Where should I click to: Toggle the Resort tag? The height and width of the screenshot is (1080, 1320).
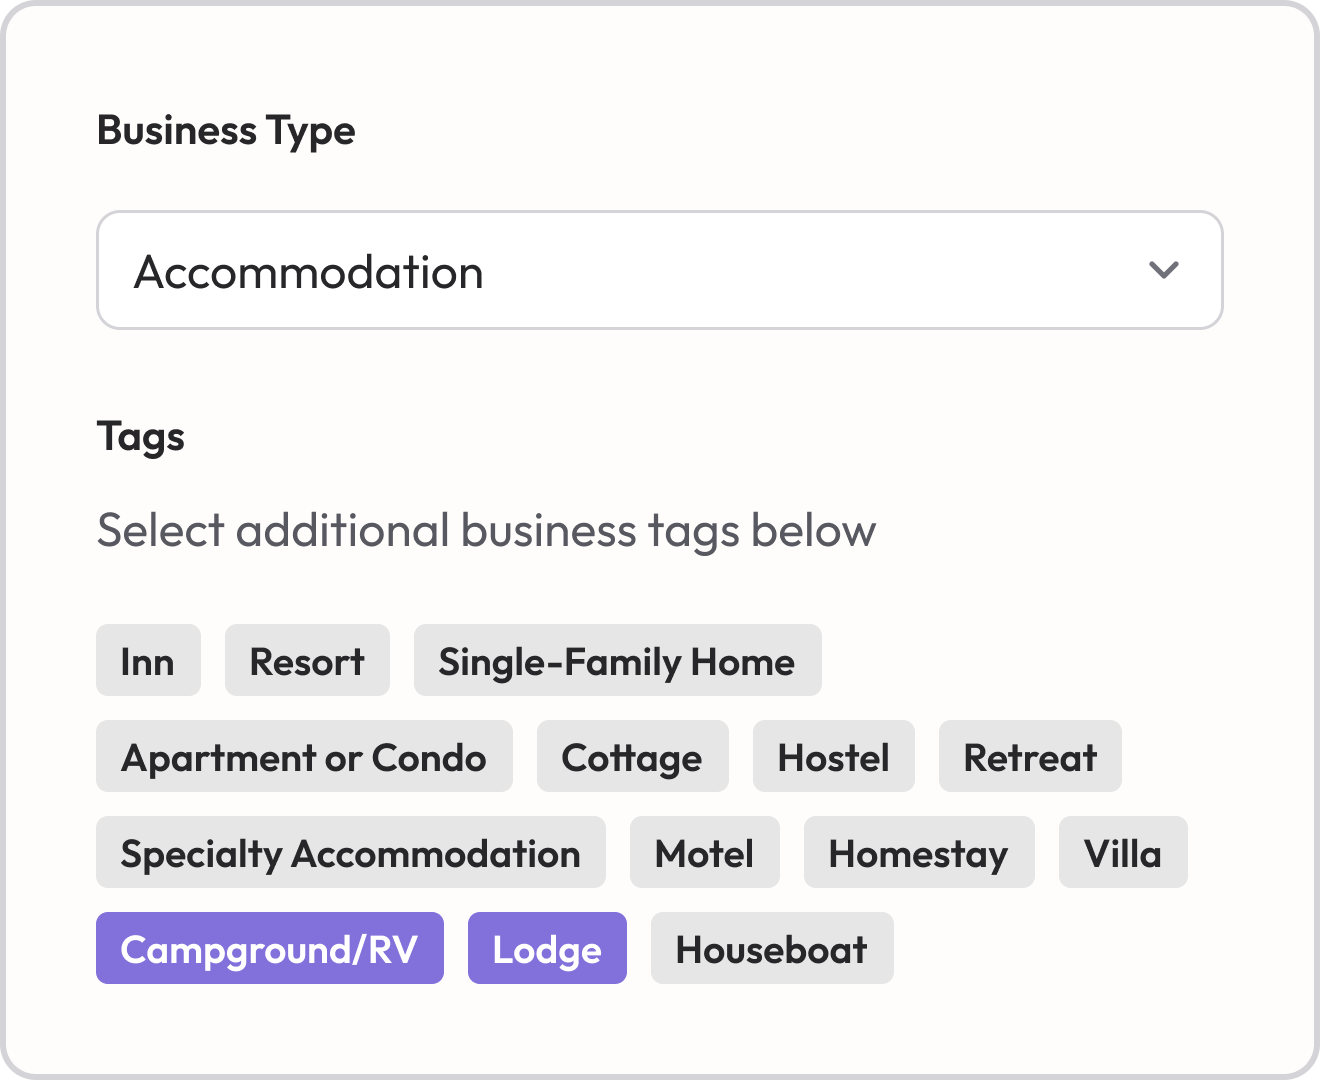pyautogui.click(x=307, y=661)
